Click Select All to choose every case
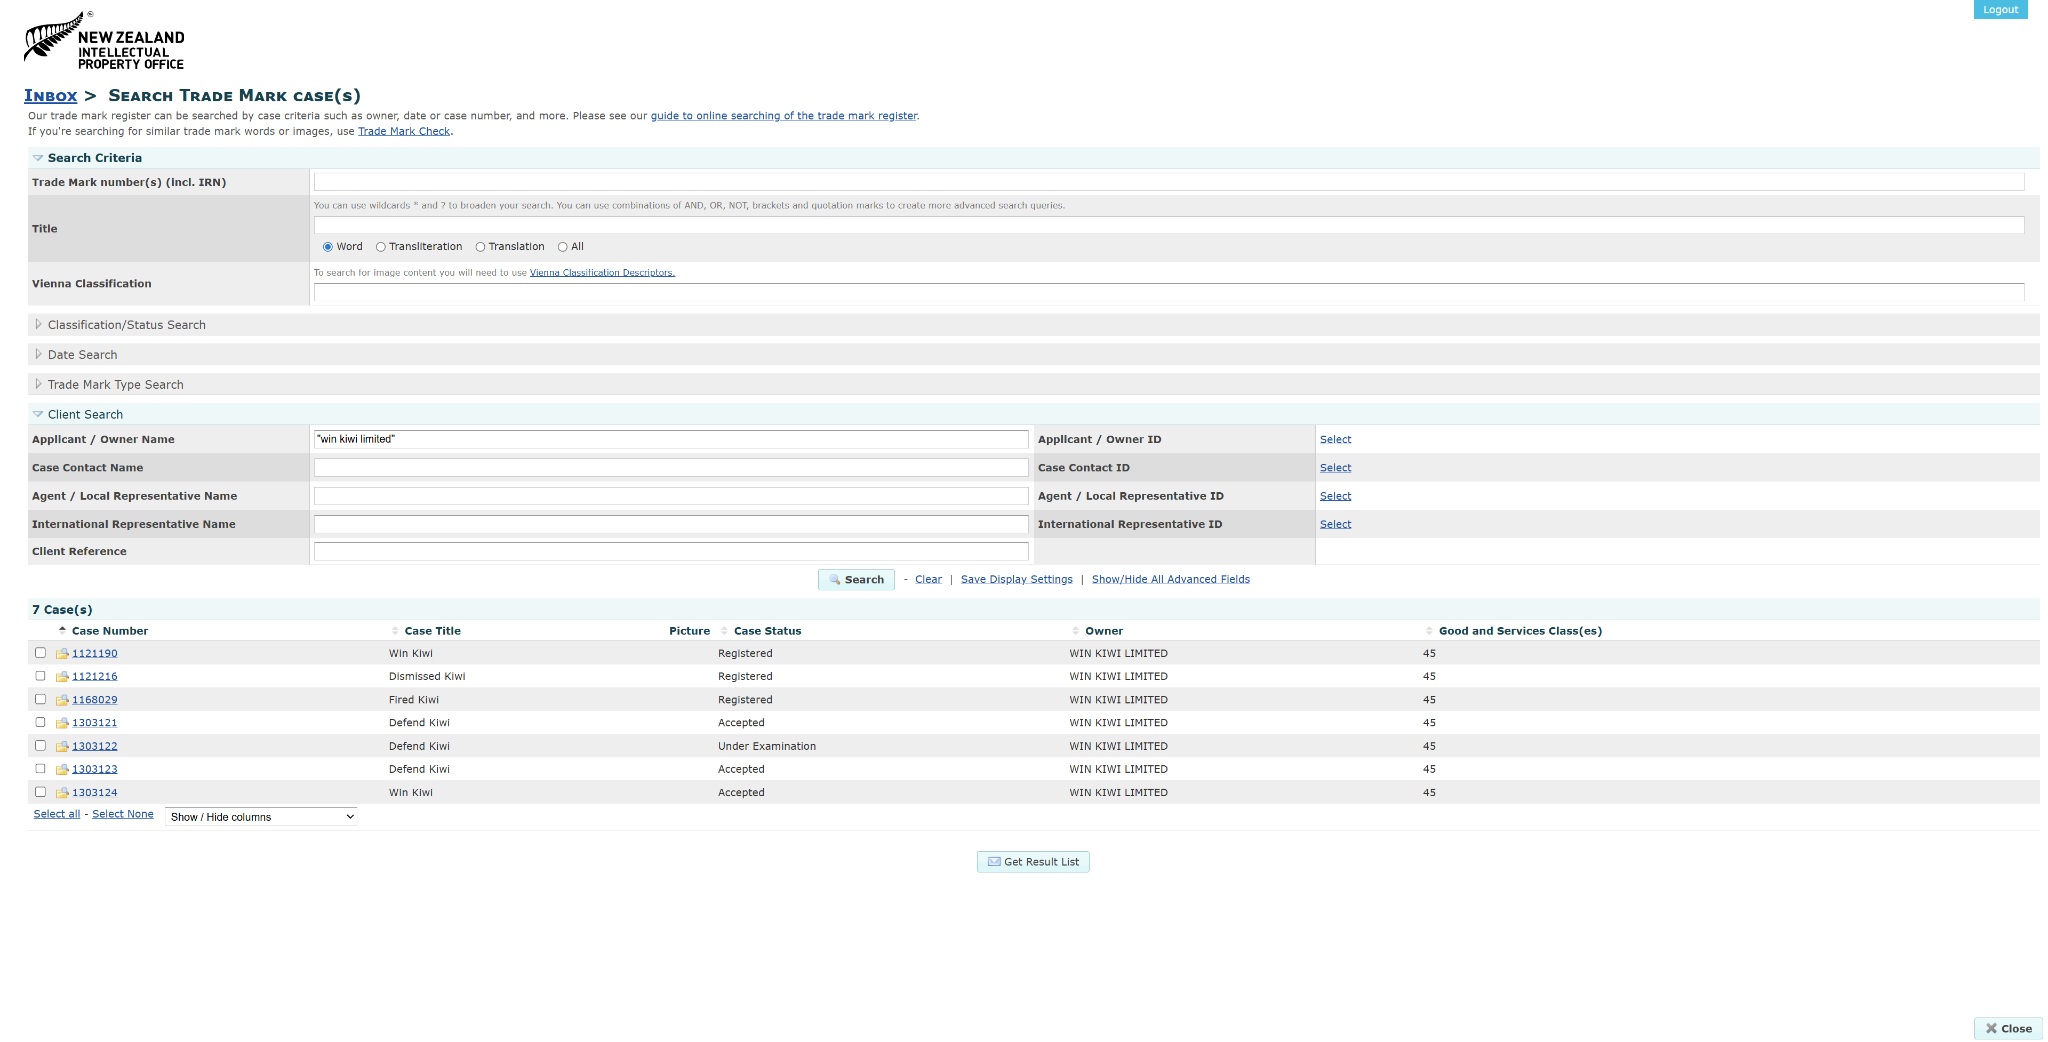Viewport: 2048px width, 1042px height. click(x=56, y=814)
